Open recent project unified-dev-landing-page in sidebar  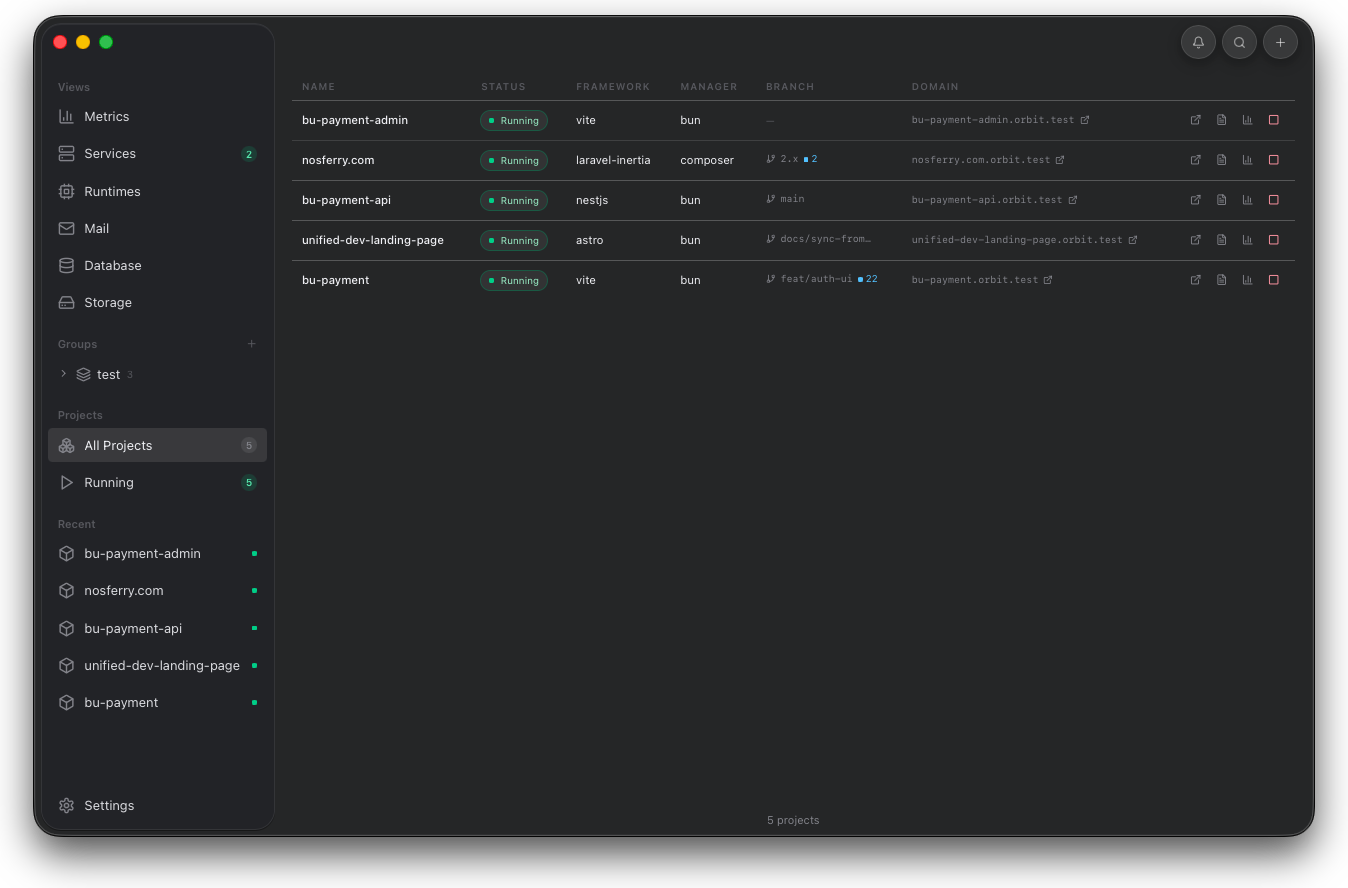coord(157,665)
